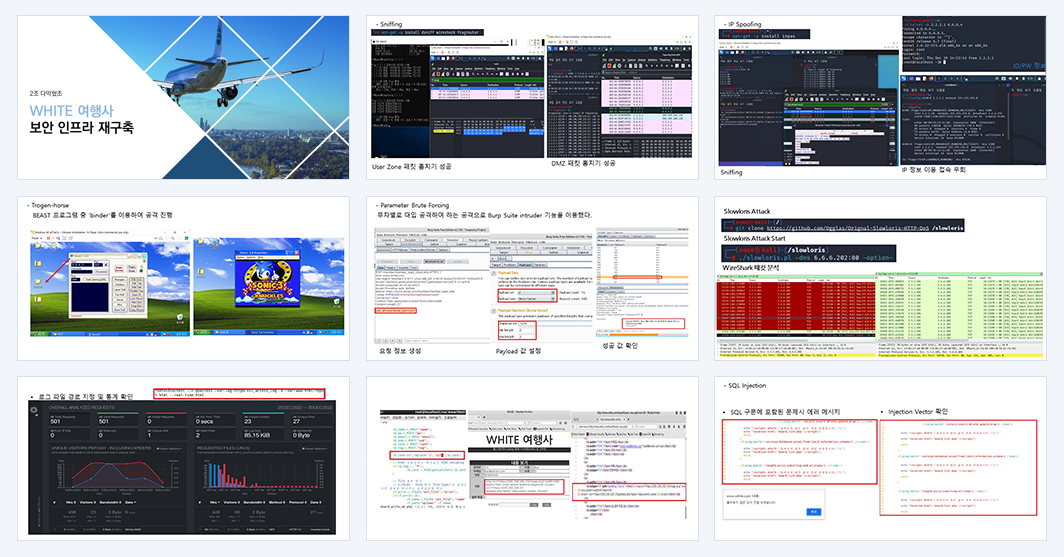Click caption 'DMZ 패킷 훔치기 성공'

coord(583,164)
